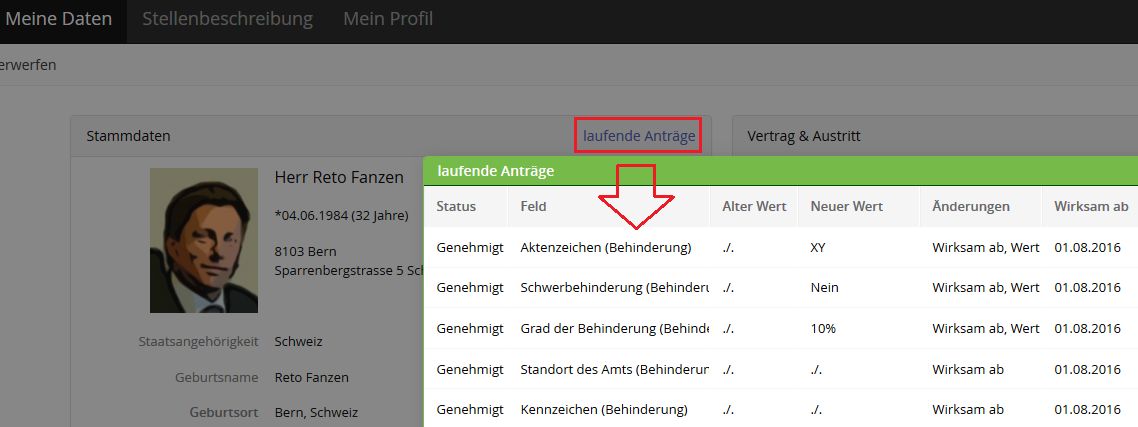Click date 01.08.2016 in Grad der Behinderung row

1087,328
